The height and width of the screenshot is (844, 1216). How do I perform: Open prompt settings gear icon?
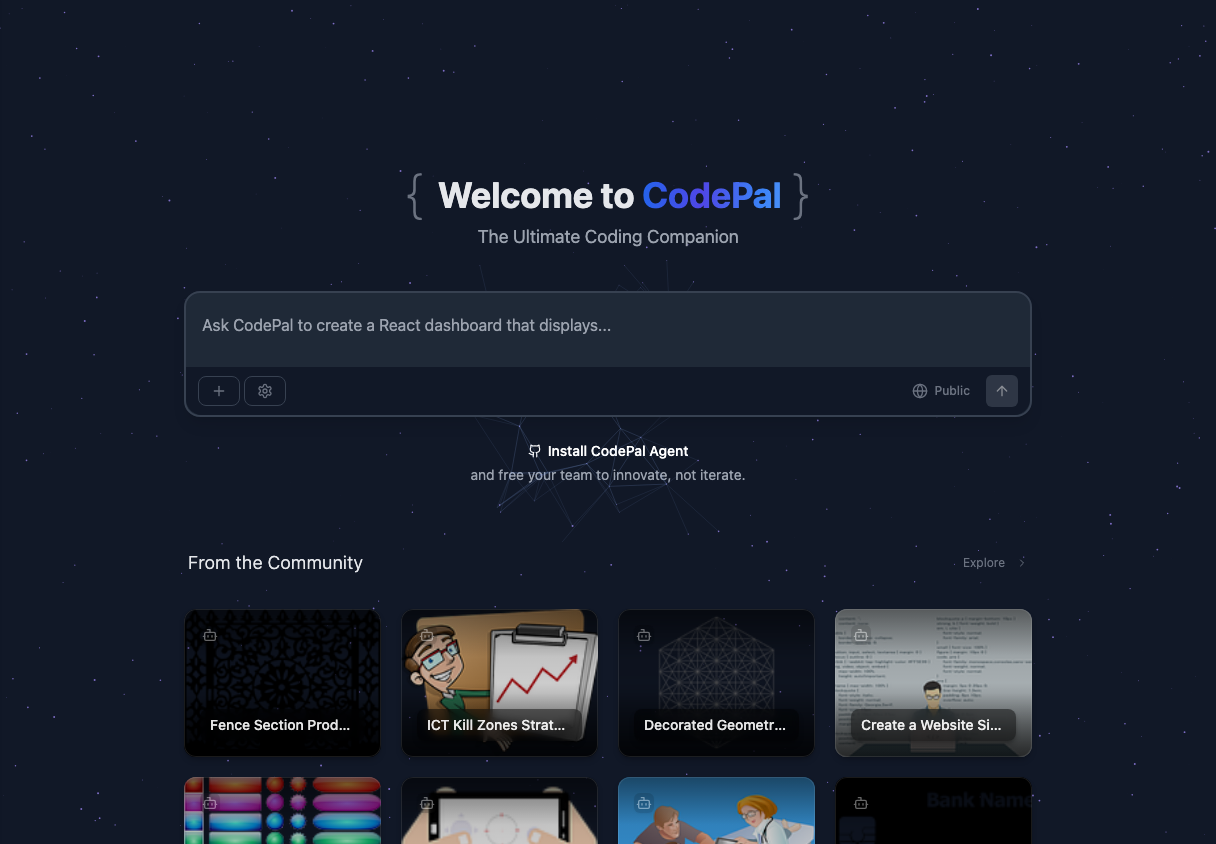pyautogui.click(x=265, y=391)
